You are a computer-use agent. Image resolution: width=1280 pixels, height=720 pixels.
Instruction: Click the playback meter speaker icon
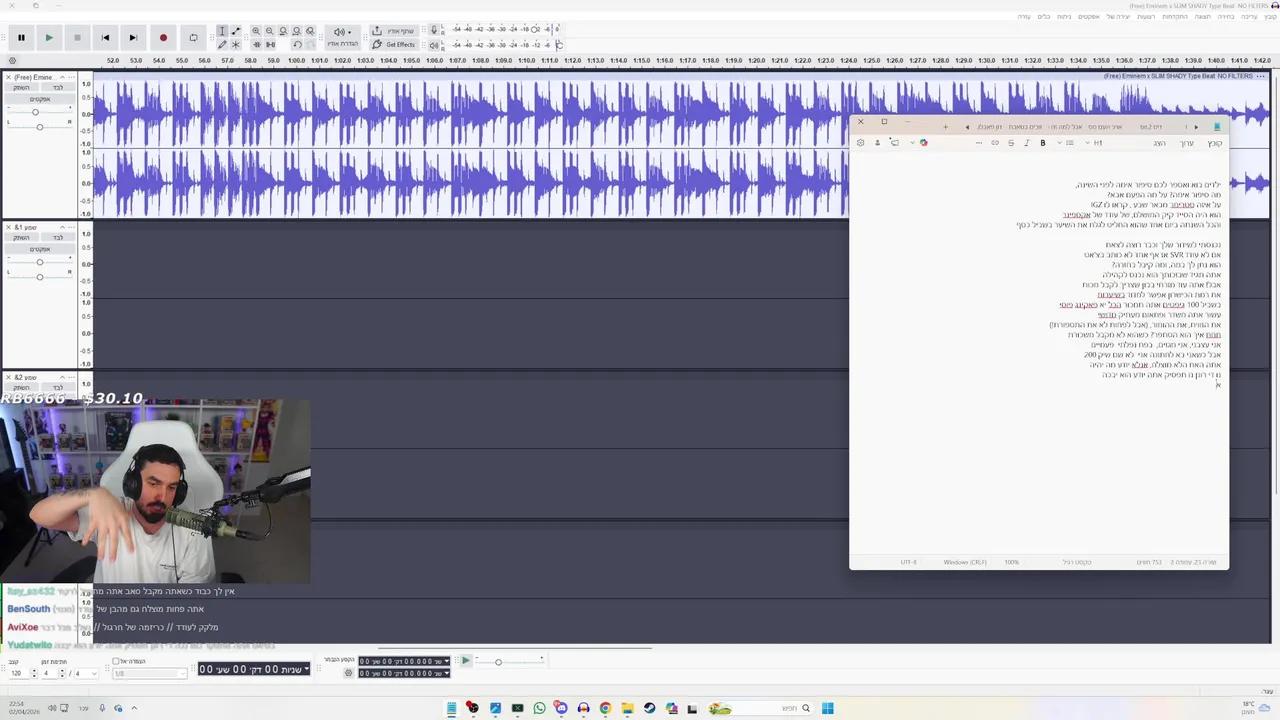[x=434, y=46]
